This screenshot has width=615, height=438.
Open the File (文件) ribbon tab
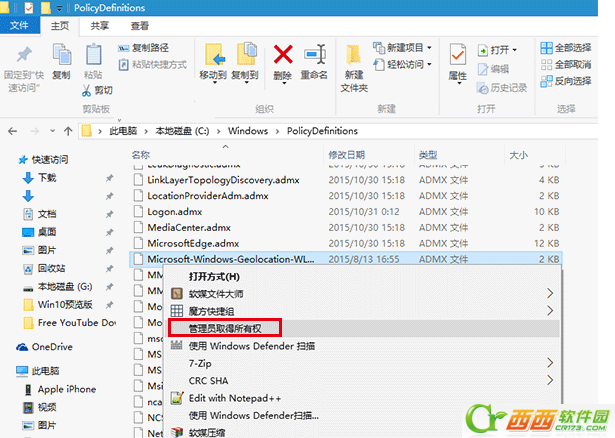(19, 25)
